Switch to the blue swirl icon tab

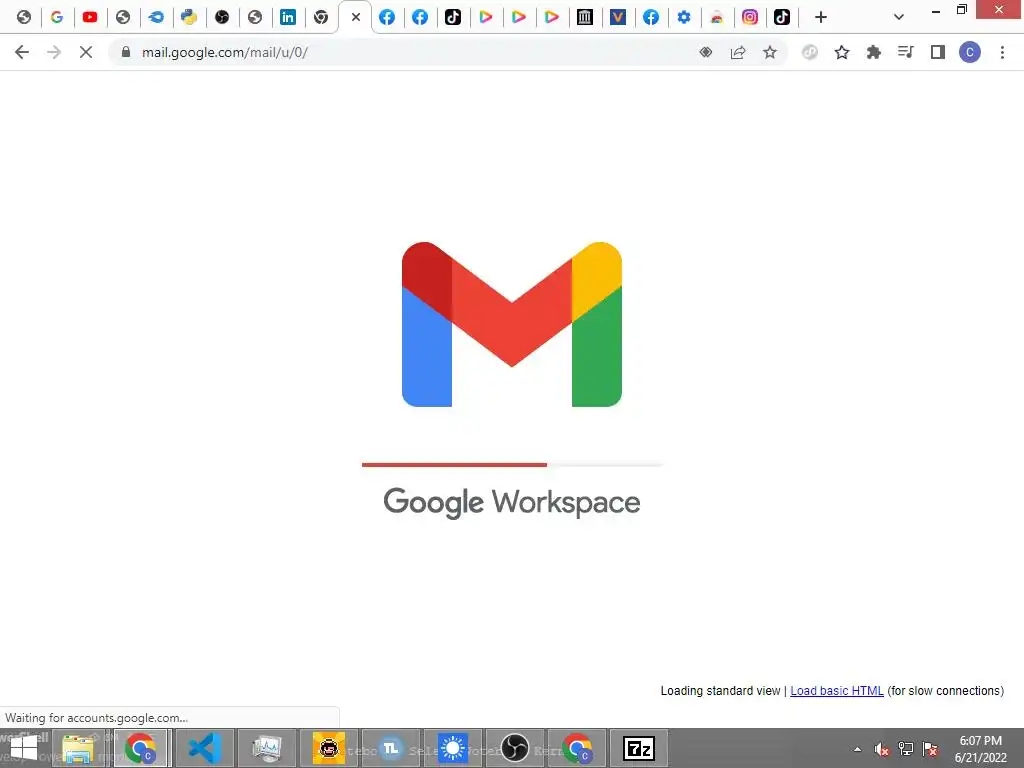click(x=155, y=17)
